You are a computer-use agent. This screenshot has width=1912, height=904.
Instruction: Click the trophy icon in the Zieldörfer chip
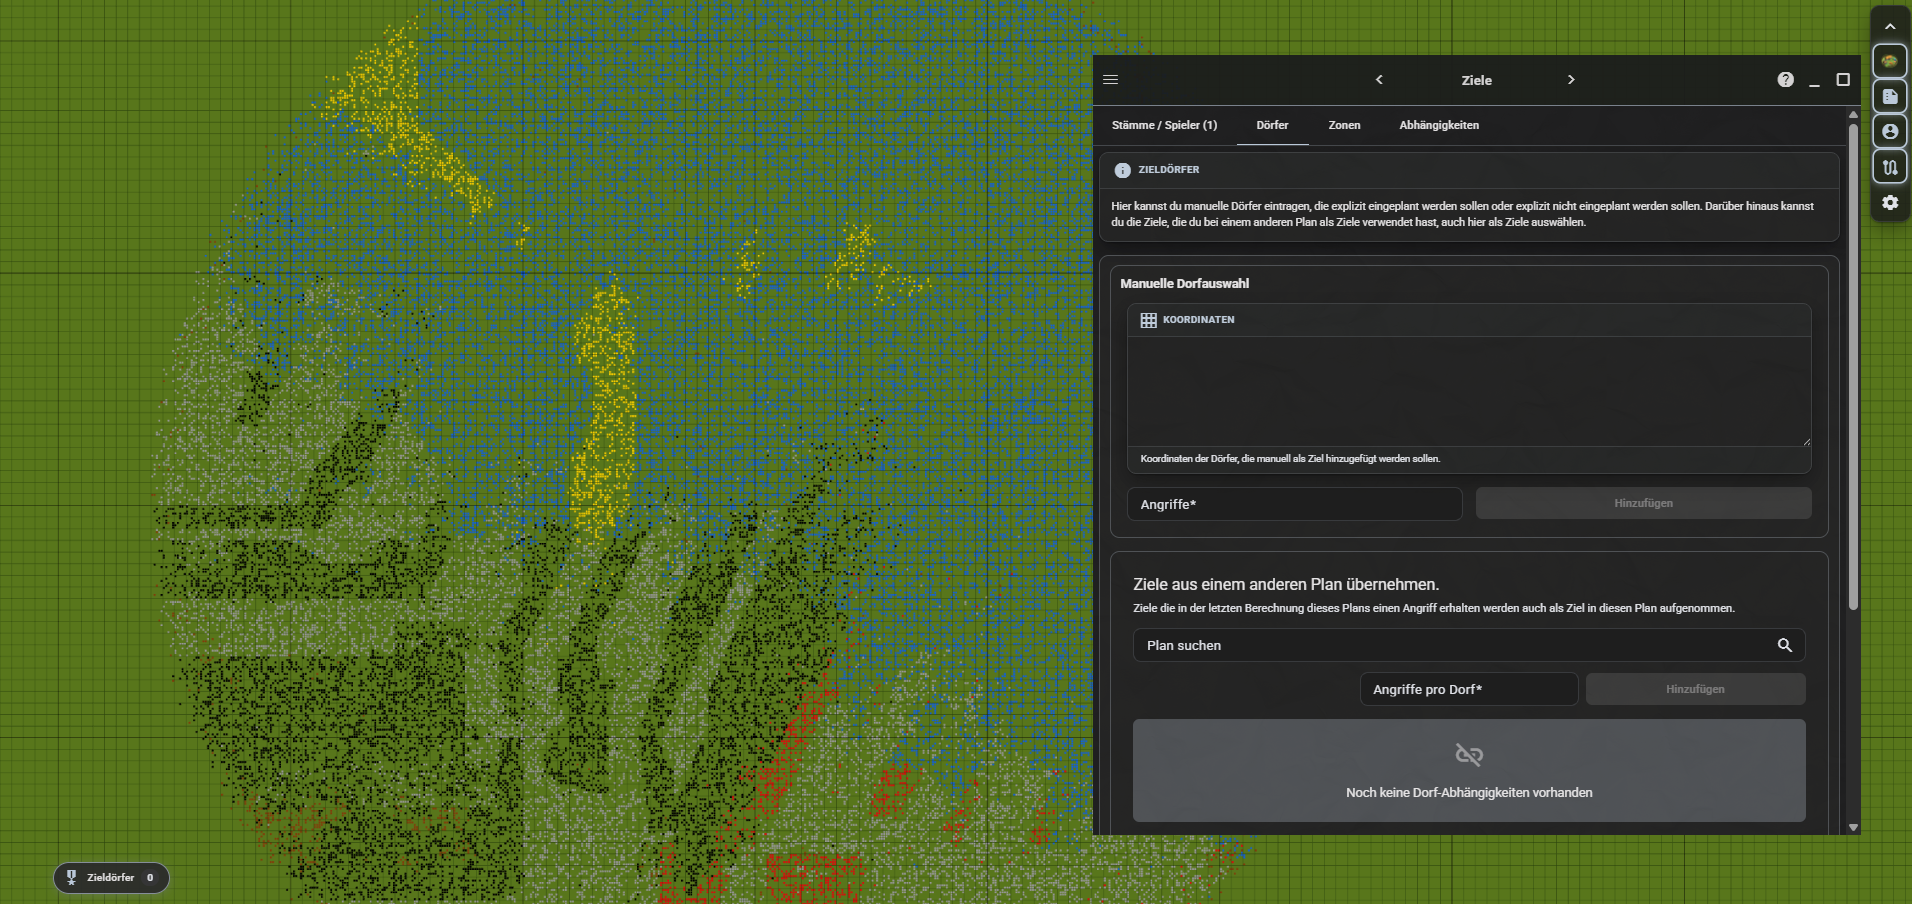[x=71, y=878]
